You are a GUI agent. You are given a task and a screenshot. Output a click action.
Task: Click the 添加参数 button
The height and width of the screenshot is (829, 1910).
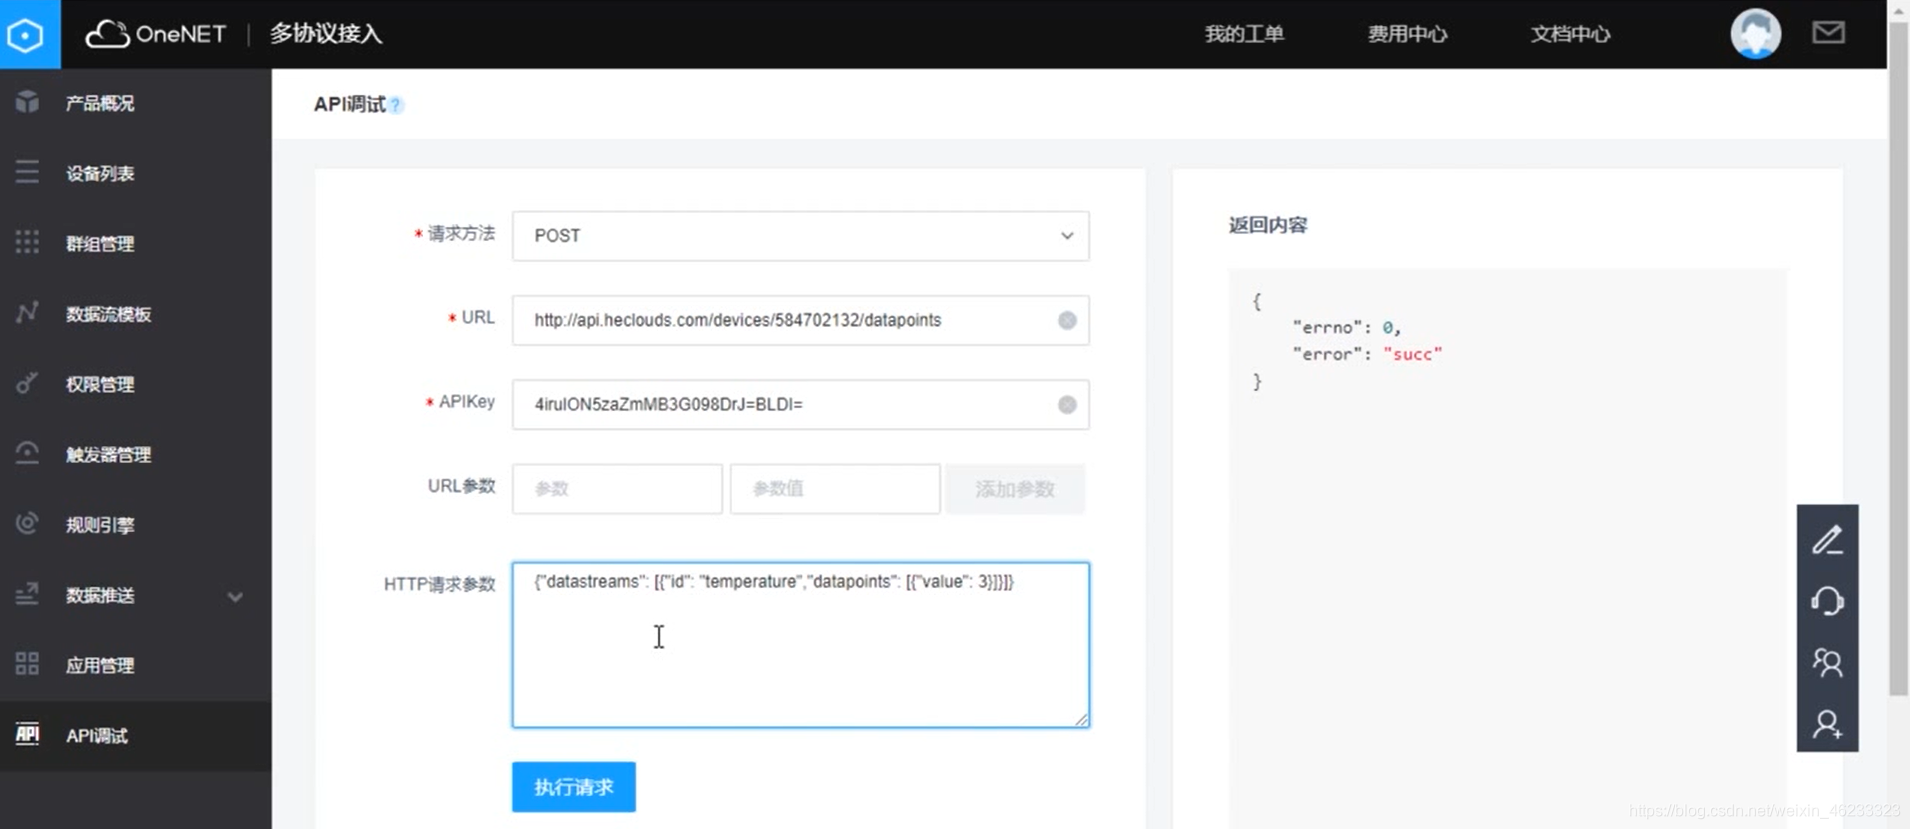(x=1015, y=489)
